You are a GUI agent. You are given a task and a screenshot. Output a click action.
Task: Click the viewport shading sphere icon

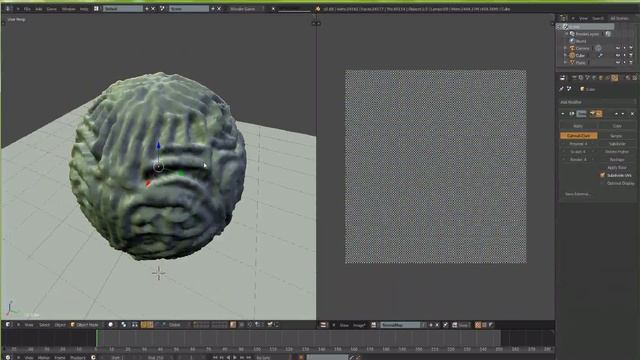[x=111, y=325]
